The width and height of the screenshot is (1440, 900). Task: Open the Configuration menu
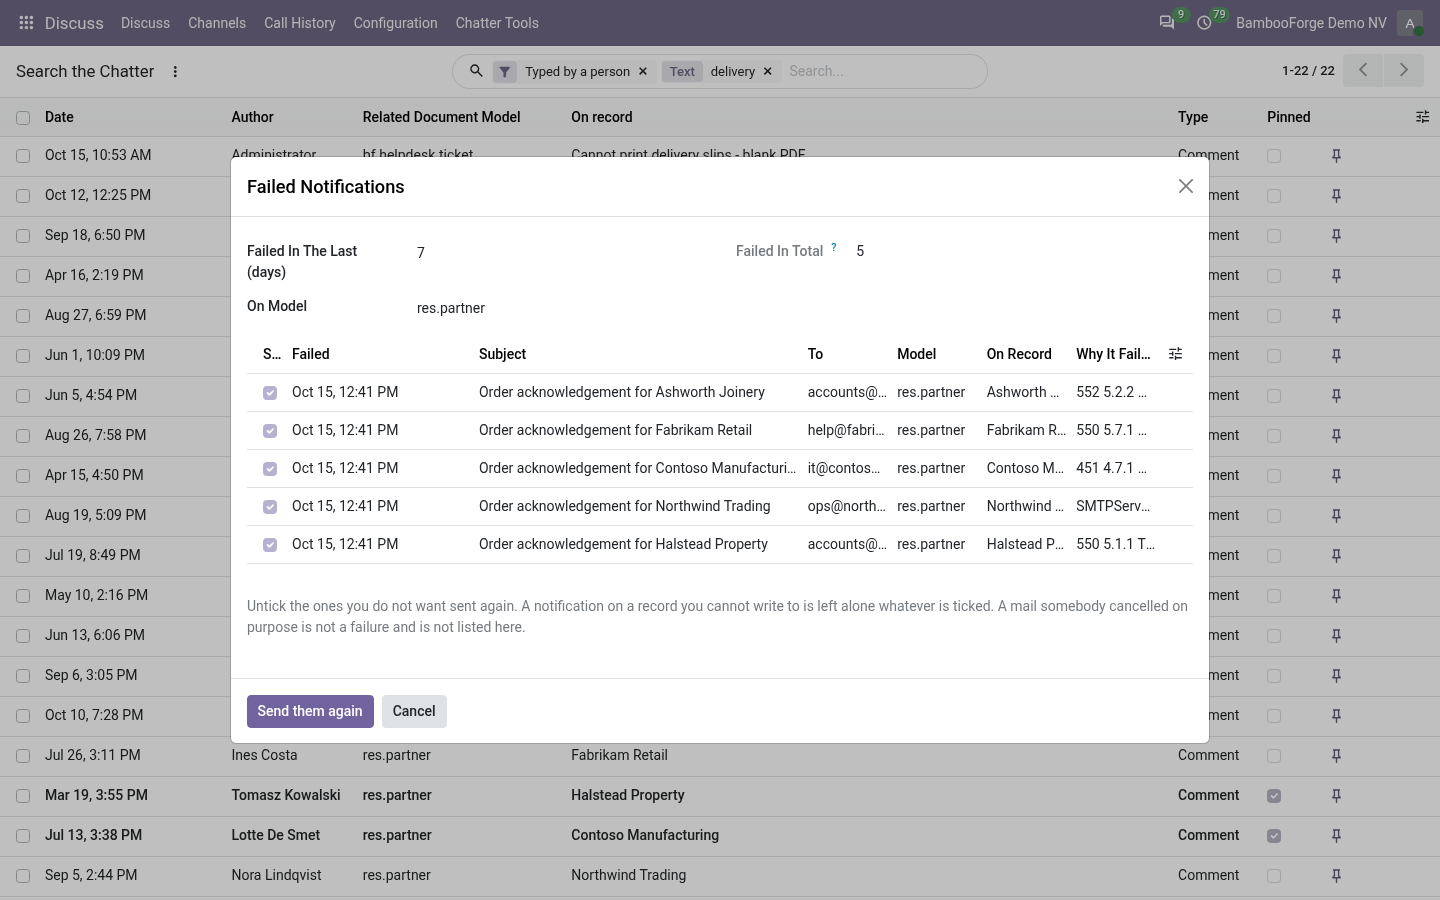pyautogui.click(x=395, y=23)
